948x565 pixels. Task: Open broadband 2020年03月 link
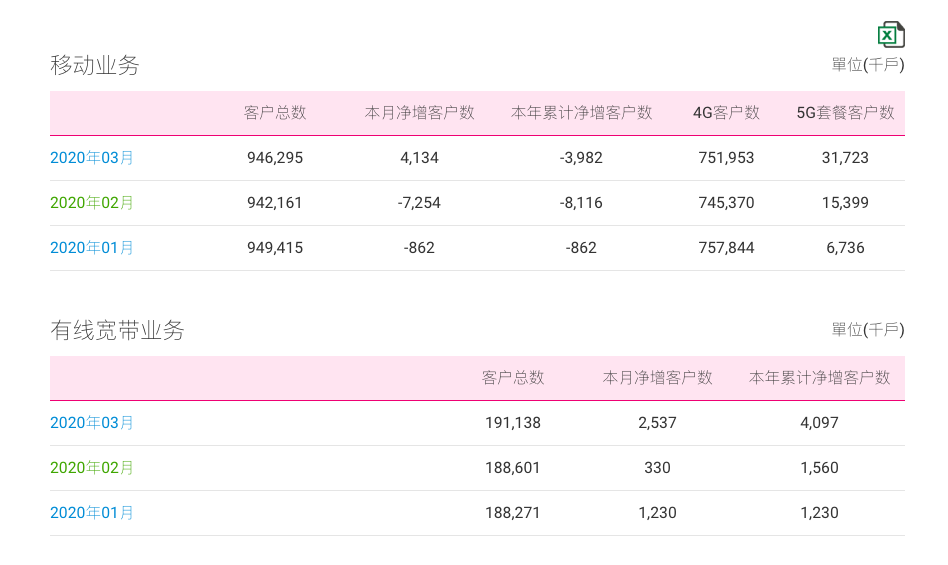coord(92,422)
